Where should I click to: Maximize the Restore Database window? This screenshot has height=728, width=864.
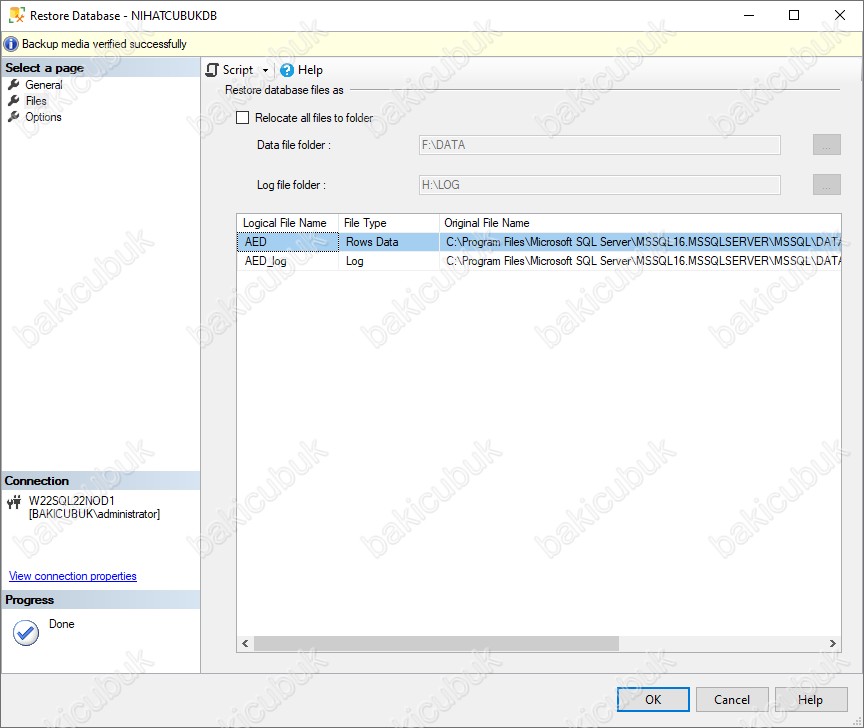click(x=794, y=15)
